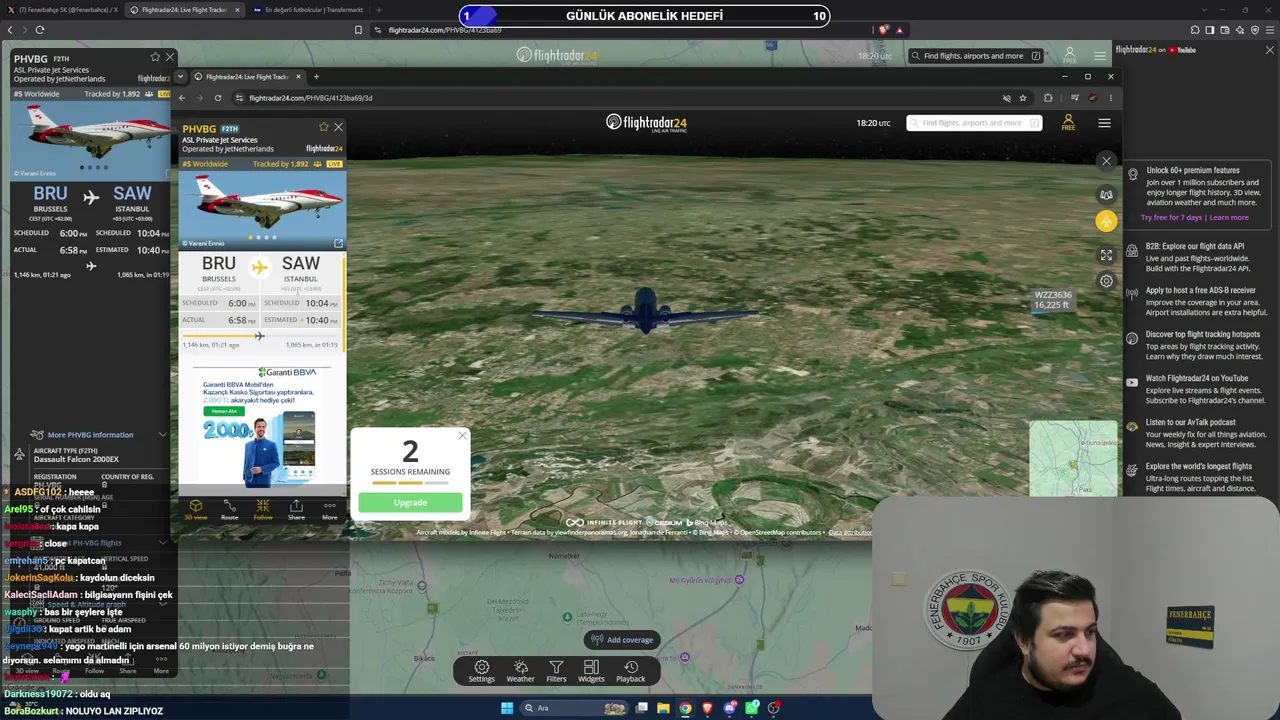This screenshot has width=1280, height=720.
Task: Star PHVBG flight in front panel
Action: click(x=324, y=127)
